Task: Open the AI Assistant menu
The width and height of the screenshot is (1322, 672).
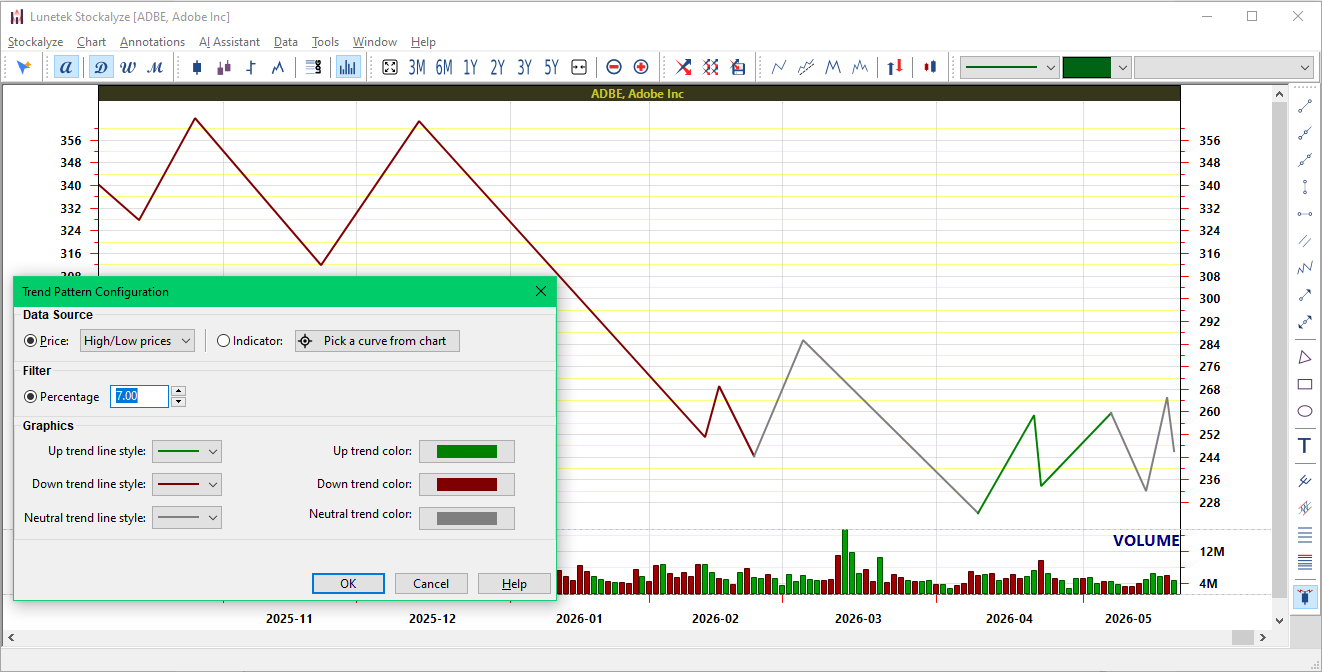Action: coord(229,42)
